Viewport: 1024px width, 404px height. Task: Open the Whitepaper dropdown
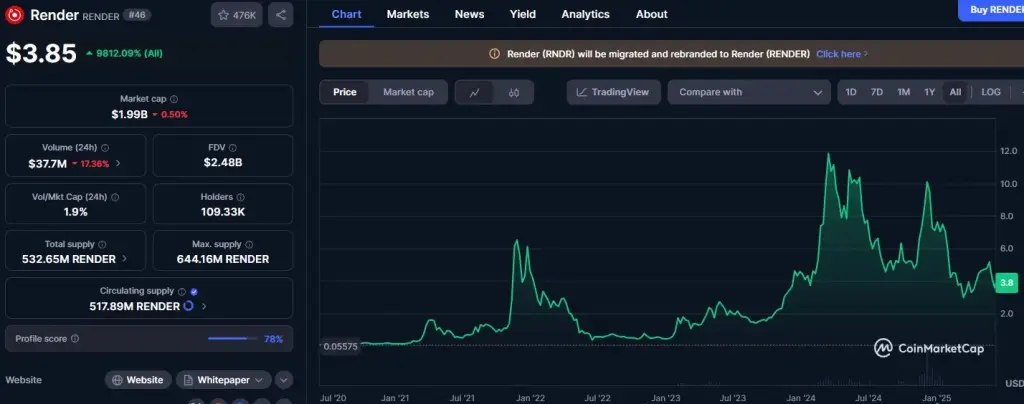coord(223,380)
